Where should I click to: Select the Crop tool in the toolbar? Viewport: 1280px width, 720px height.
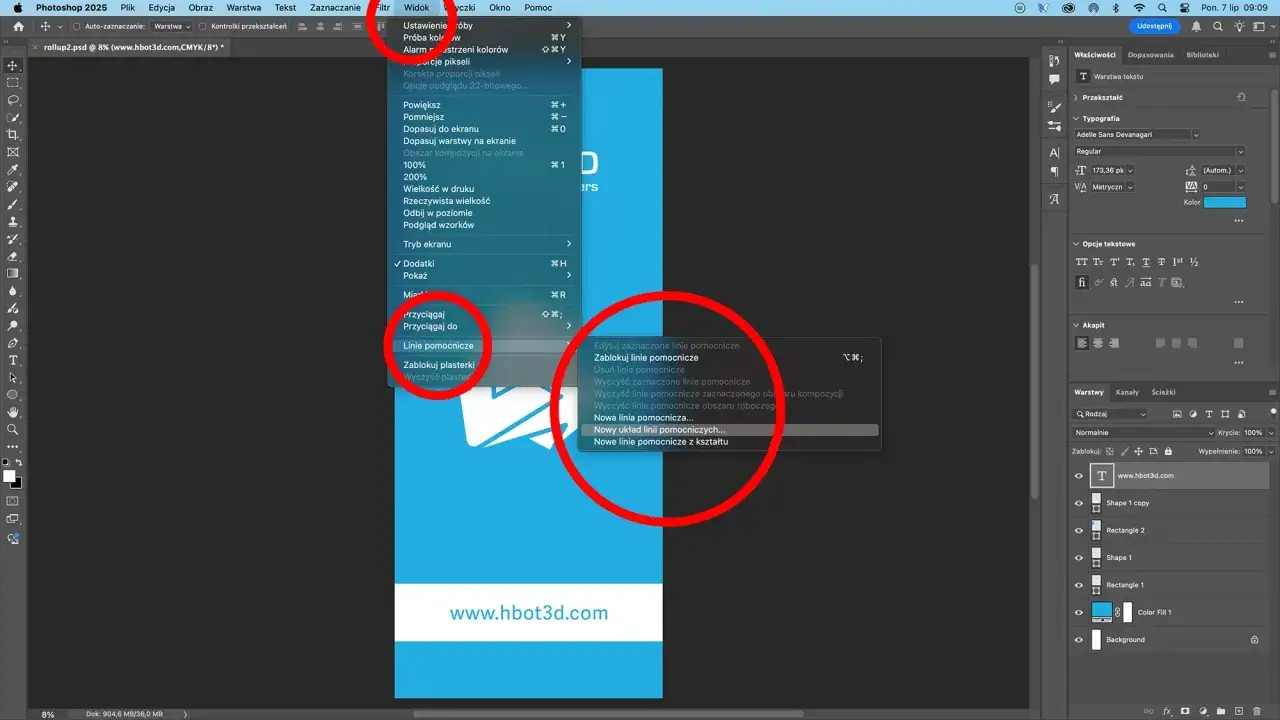[13, 135]
